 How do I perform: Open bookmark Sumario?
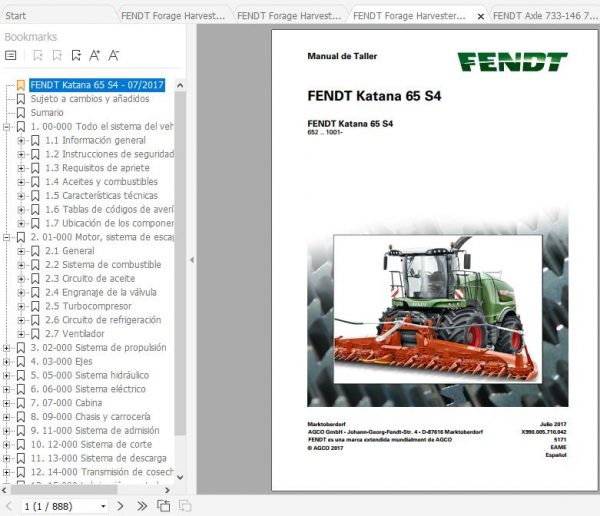coord(47,113)
